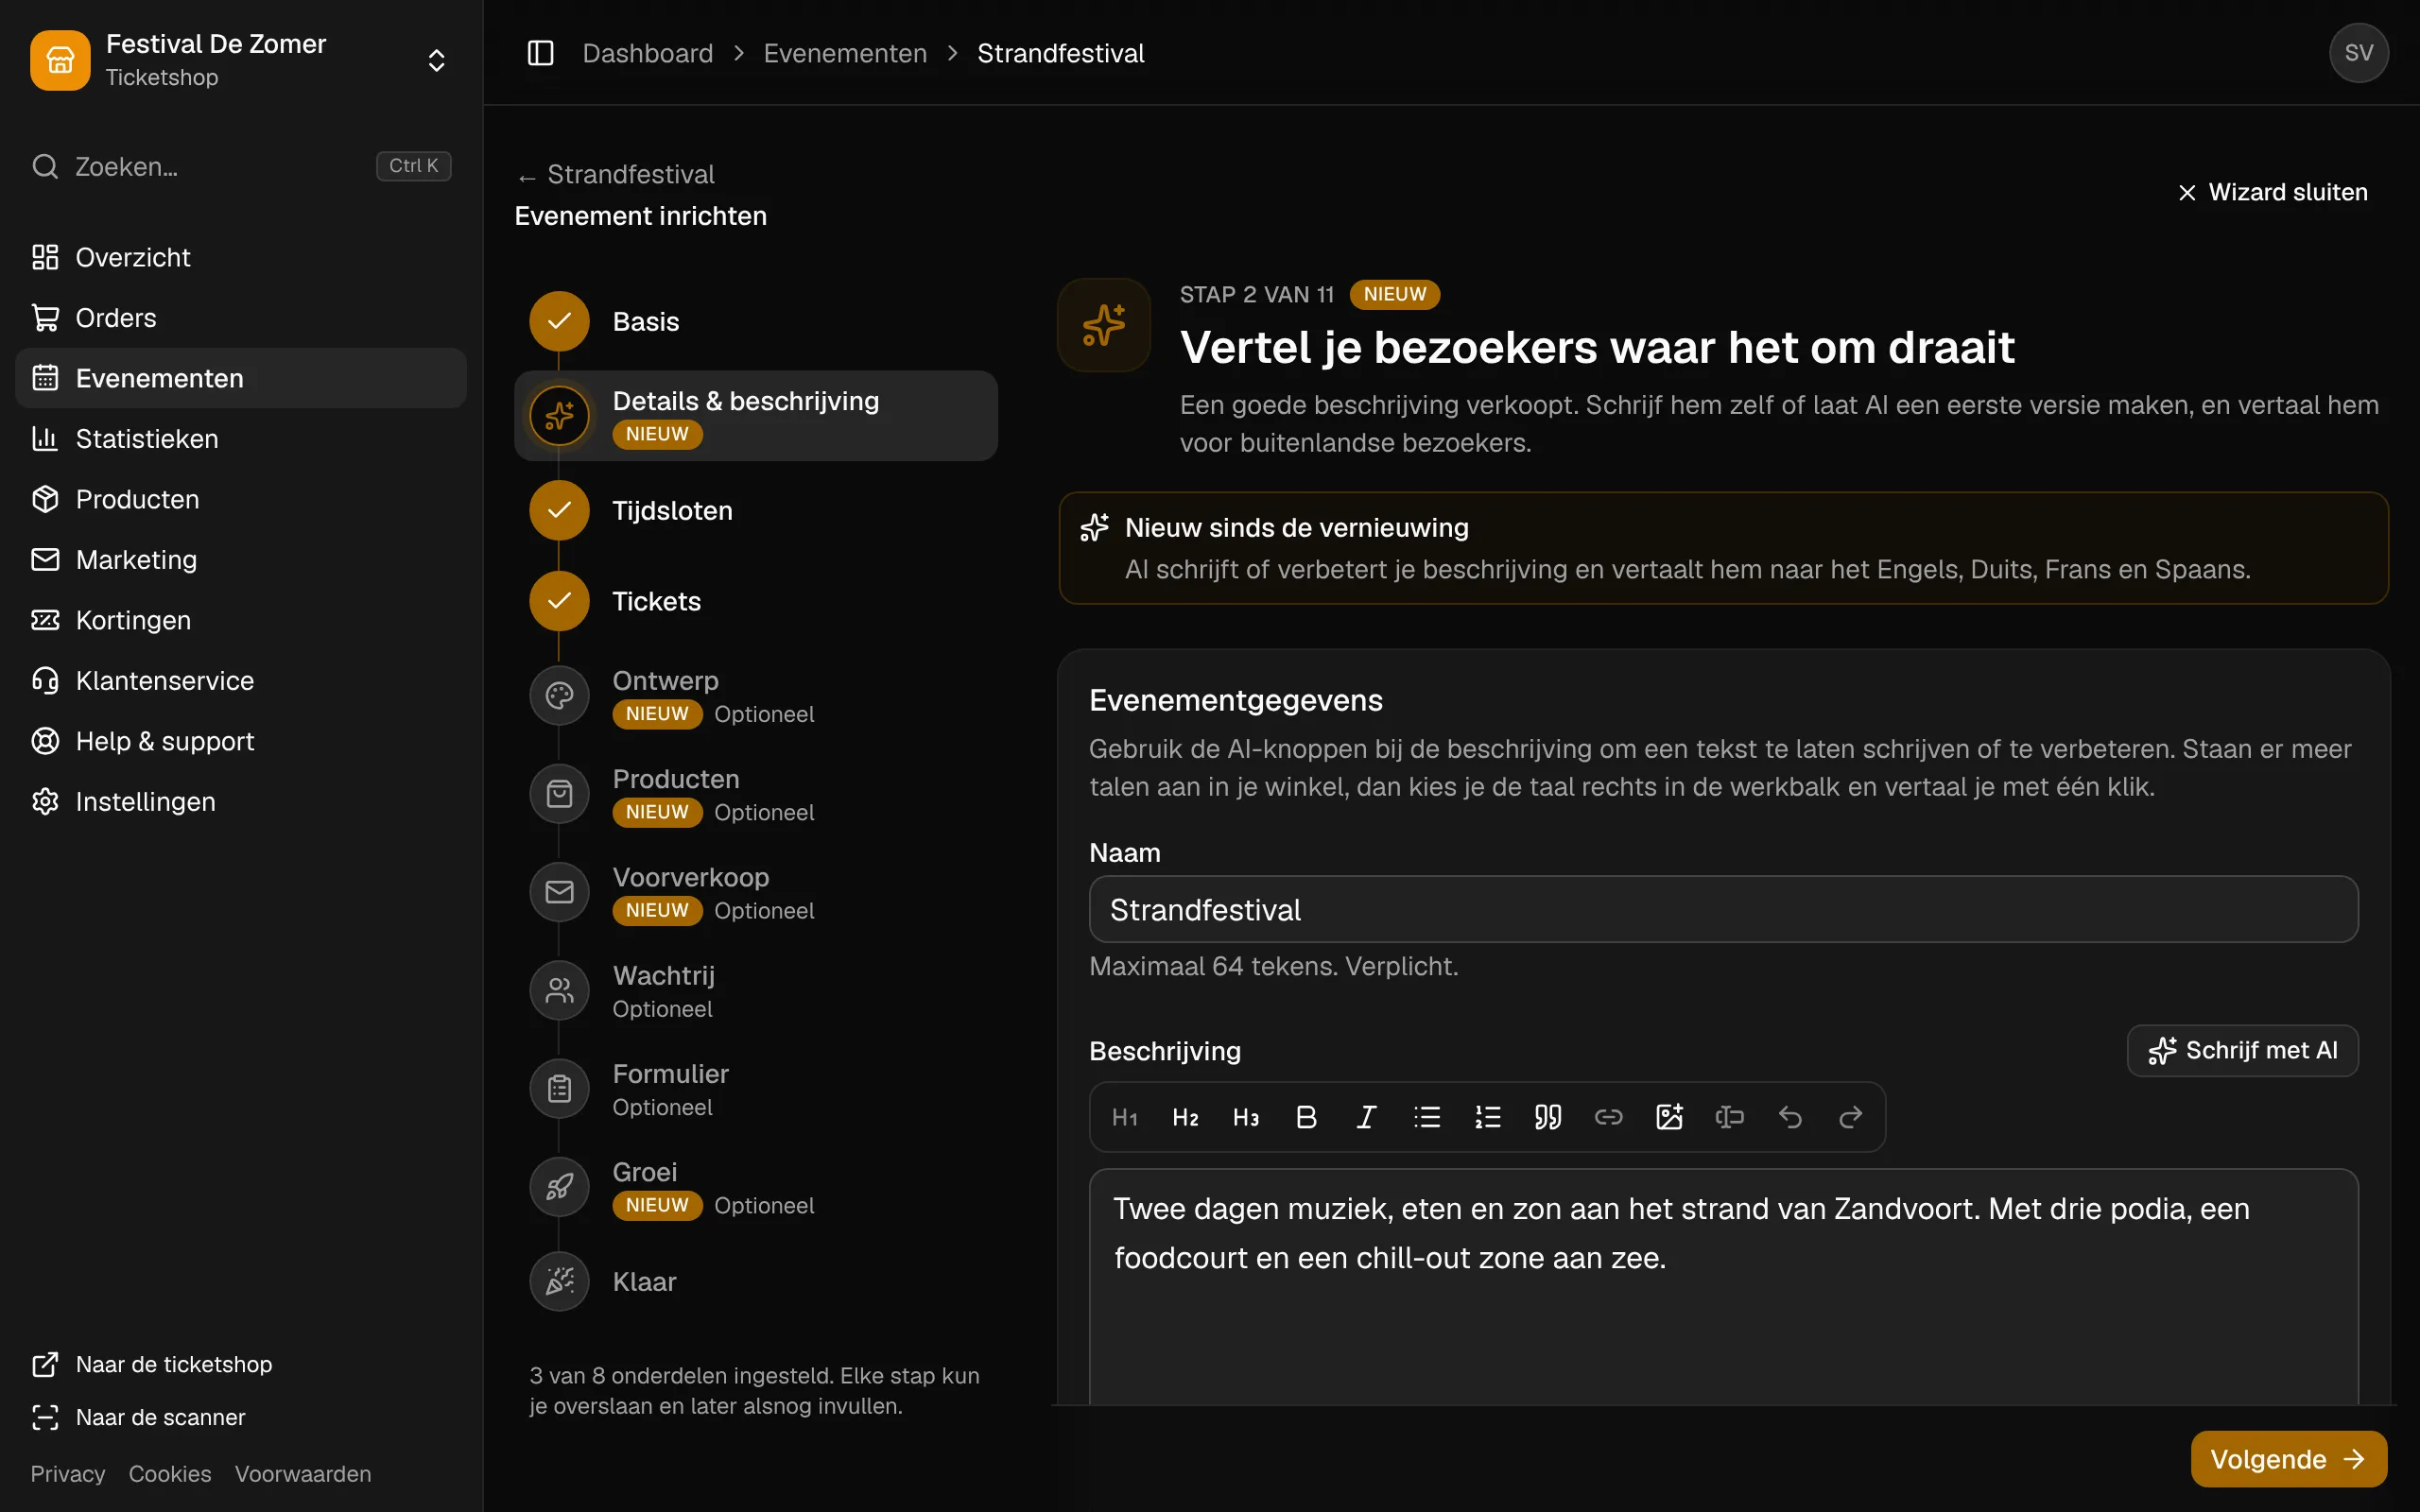Go to Orders in the sidebar
This screenshot has width=2420, height=1512.
click(241, 318)
